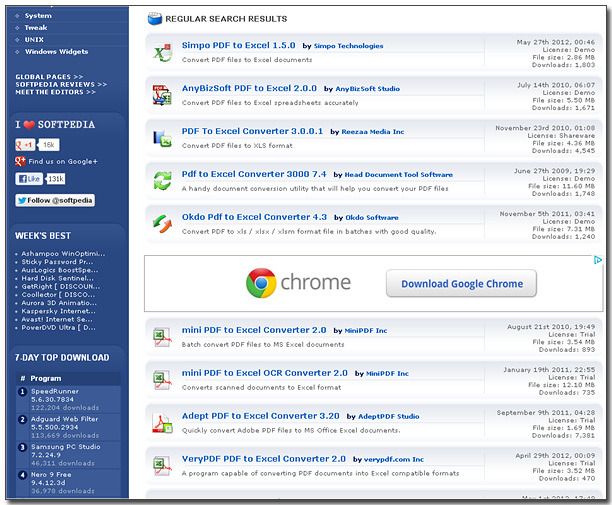Click the Facebook Like button
Screen dimensions: 612x505
[x=29, y=179]
